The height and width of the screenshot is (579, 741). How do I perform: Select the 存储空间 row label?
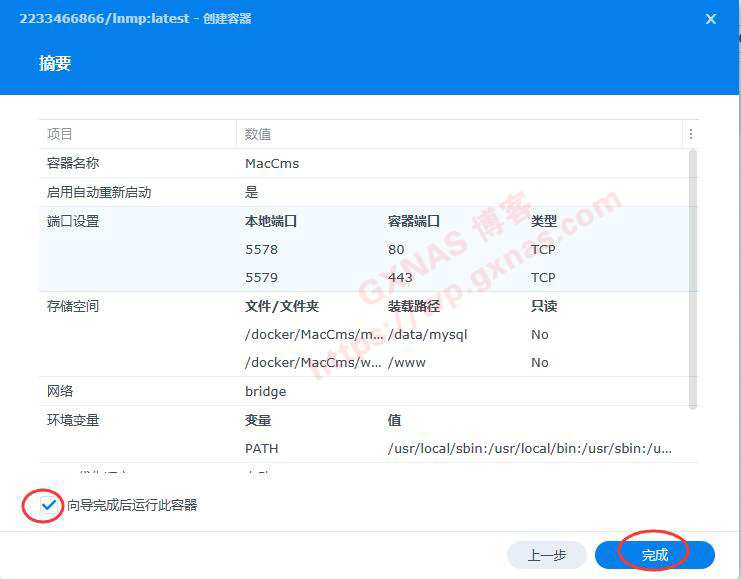(73, 306)
